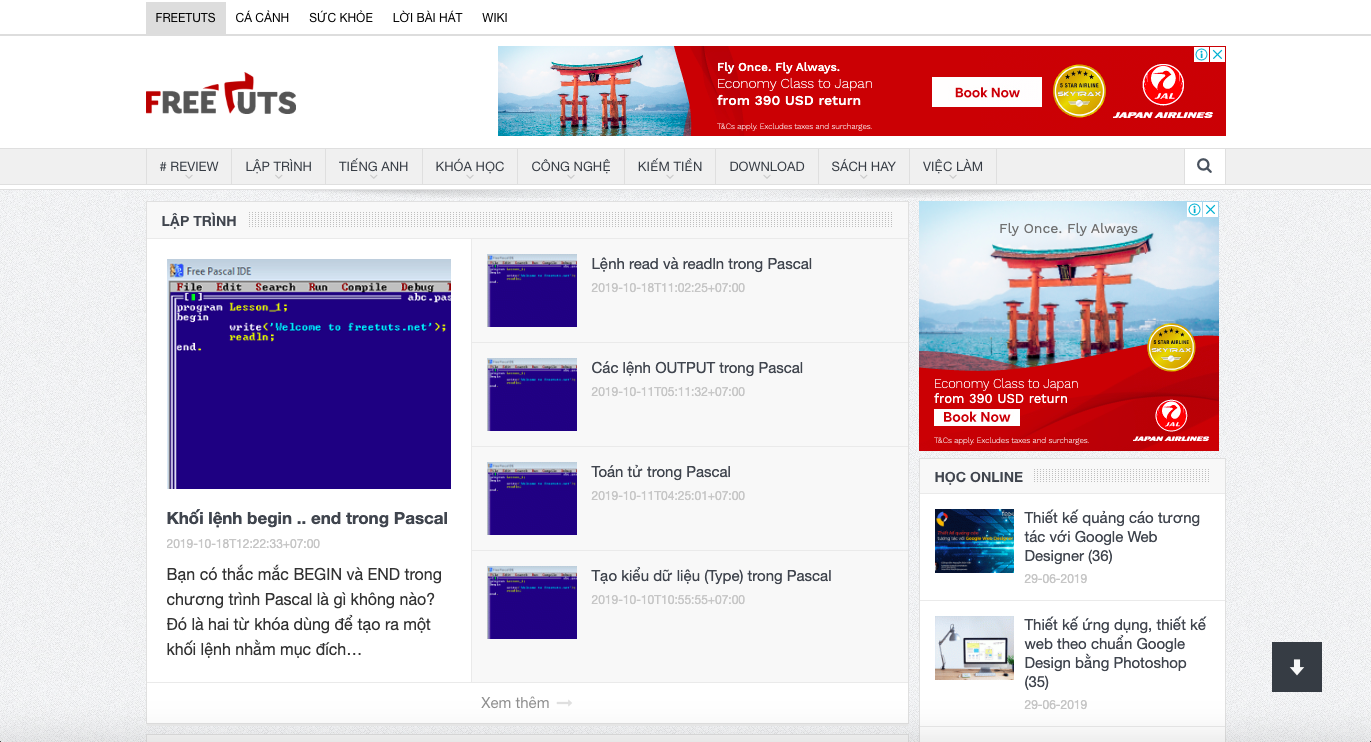Close the sidebar Japan Airlines ad
Image resolution: width=1371 pixels, height=742 pixels.
(1210, 210)
